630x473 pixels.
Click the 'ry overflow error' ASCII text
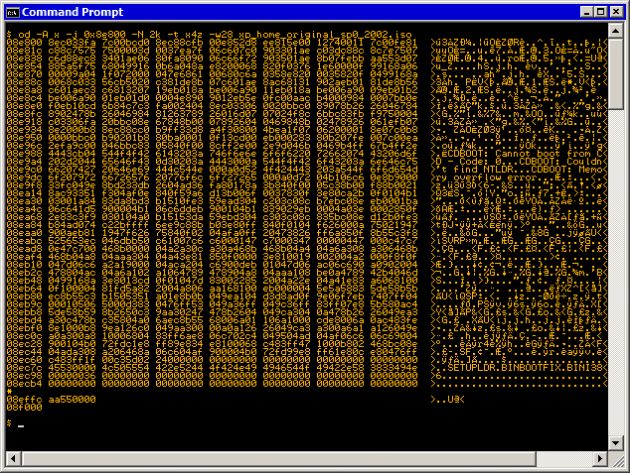tap(485, 177)
